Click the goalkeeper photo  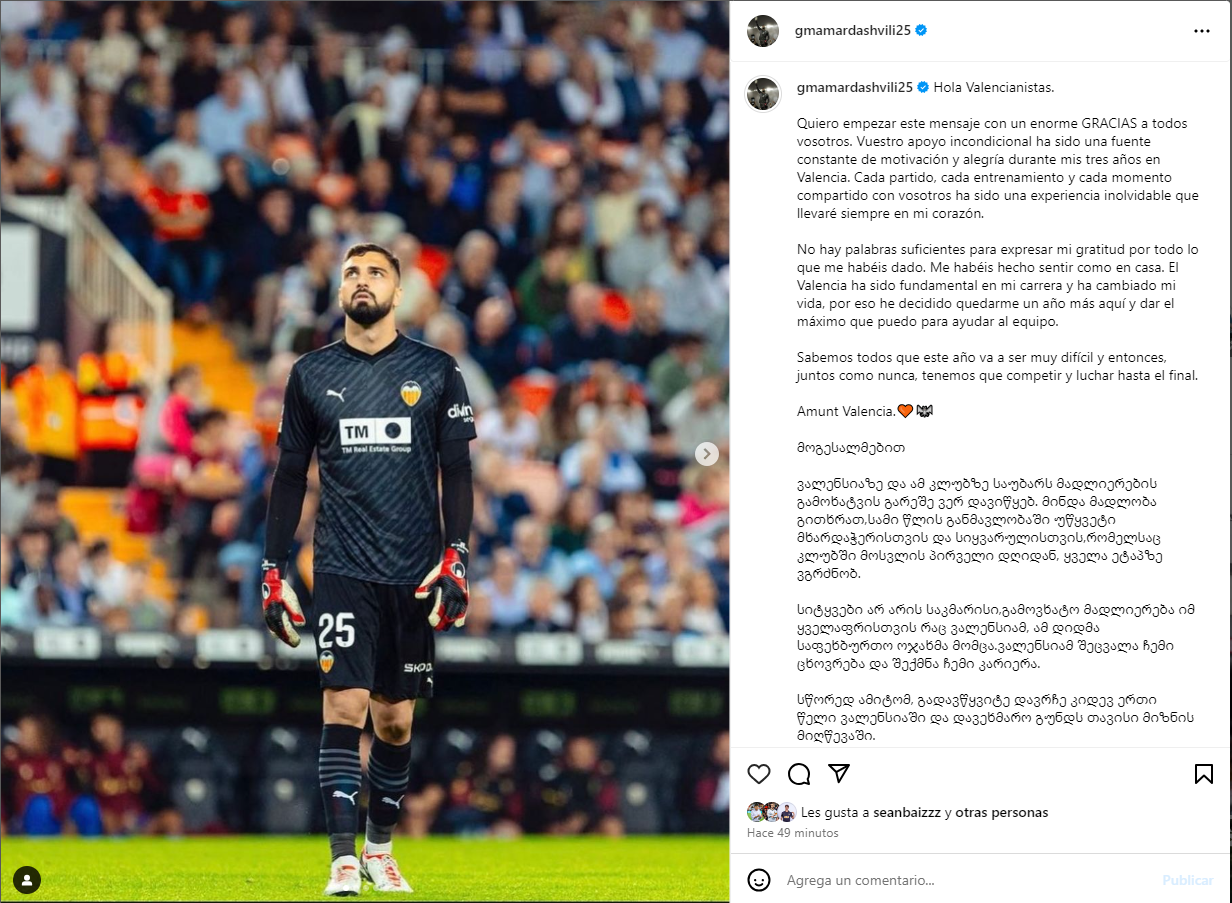(x=364, y=451)
